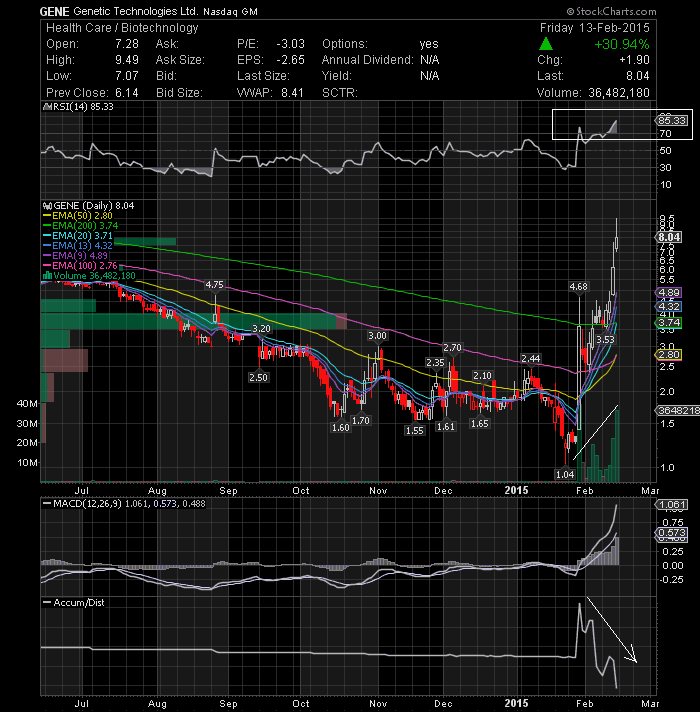Click the 4.75 price peak label
Image resolution: width=700 pixels, height=712 pixels.
click(x=214, y=285)
